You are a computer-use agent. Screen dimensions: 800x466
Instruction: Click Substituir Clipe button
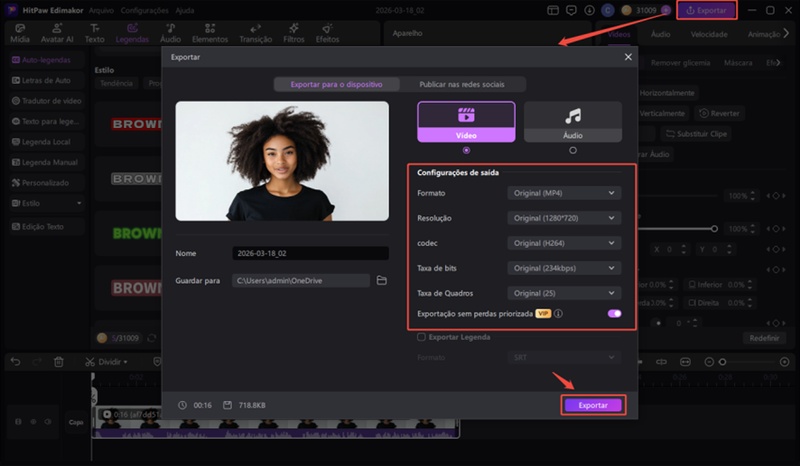coord(696,134)
